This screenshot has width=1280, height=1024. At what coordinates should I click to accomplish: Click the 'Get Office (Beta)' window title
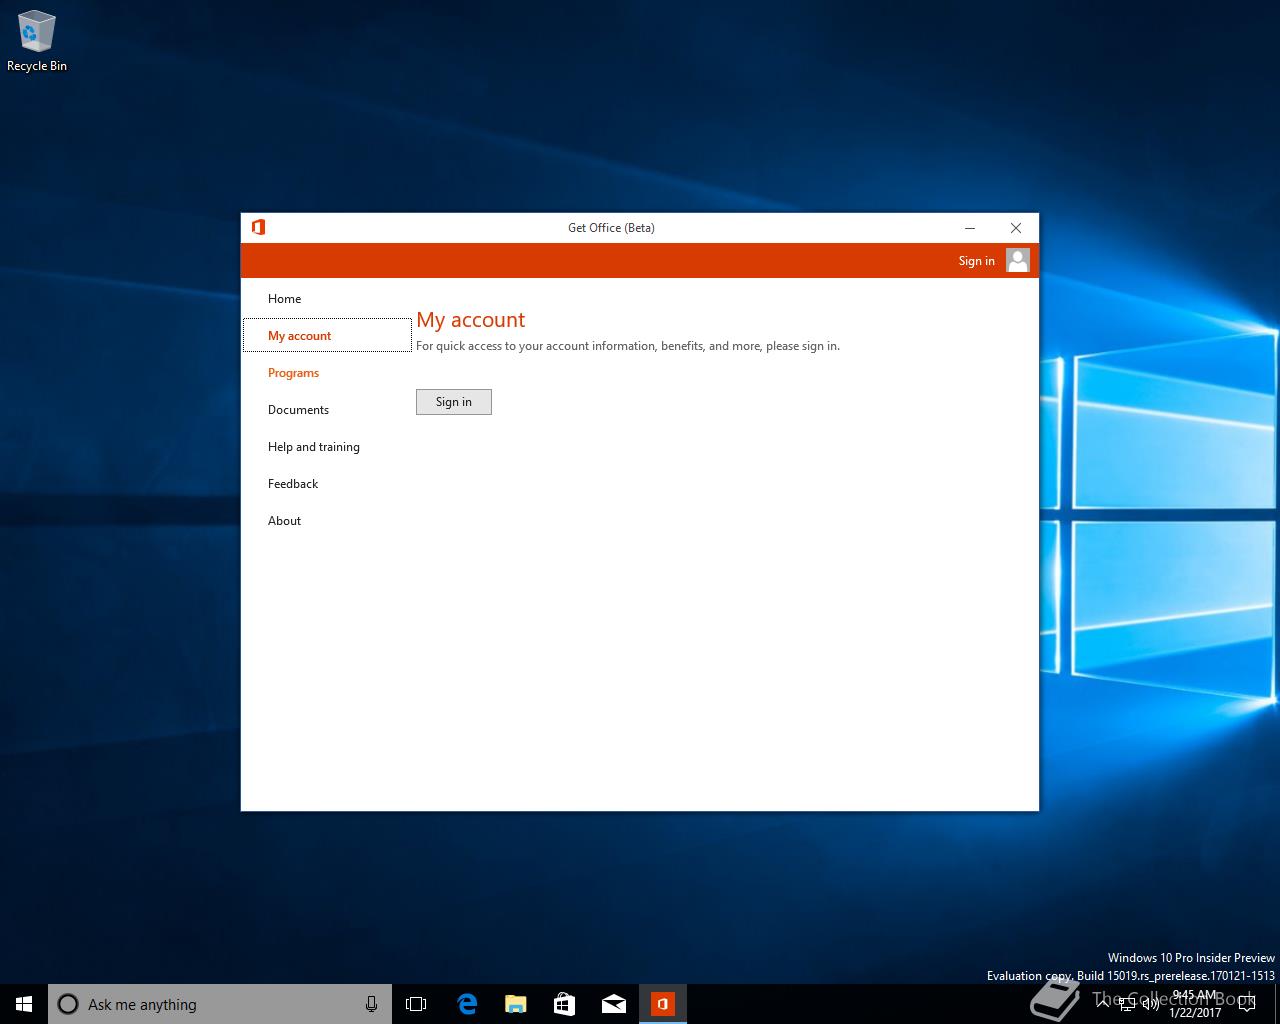coord(611,228)
